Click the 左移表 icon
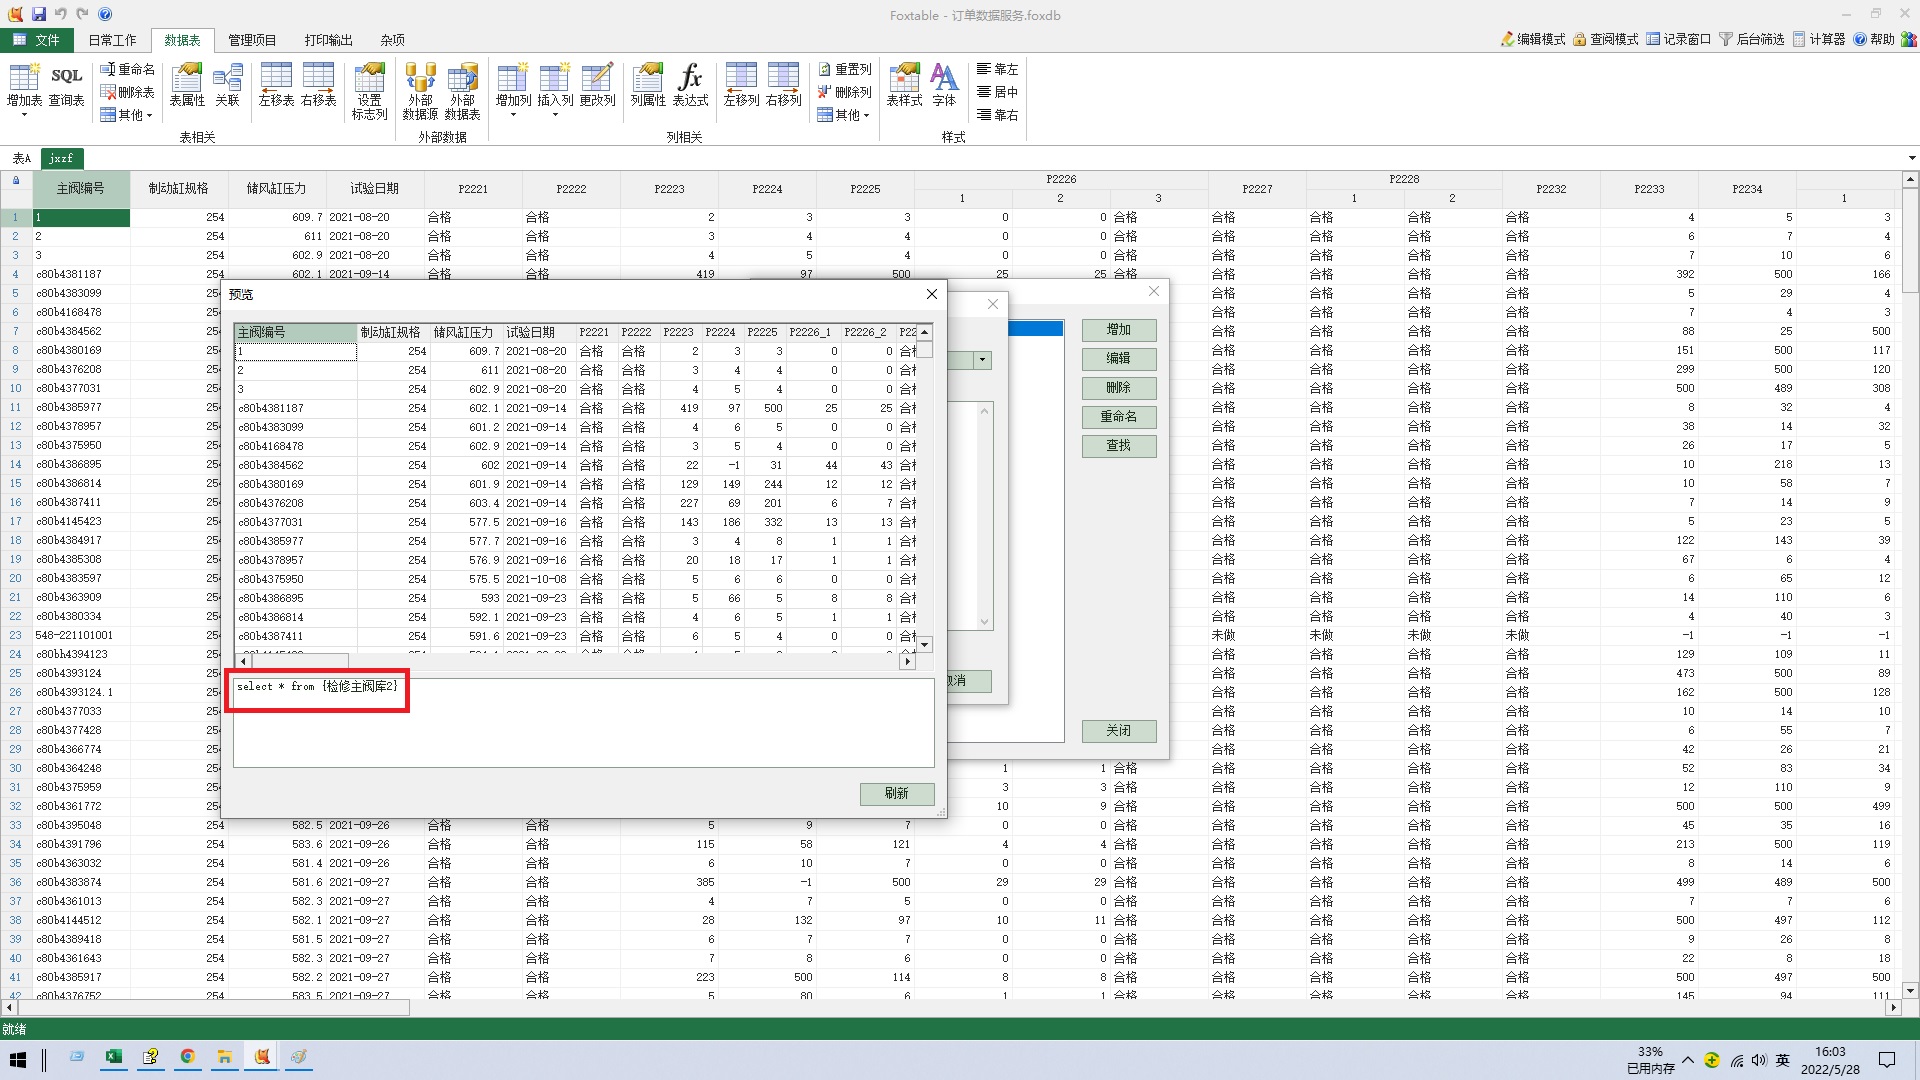The image size is (1920, 1080). coord(276,84)
